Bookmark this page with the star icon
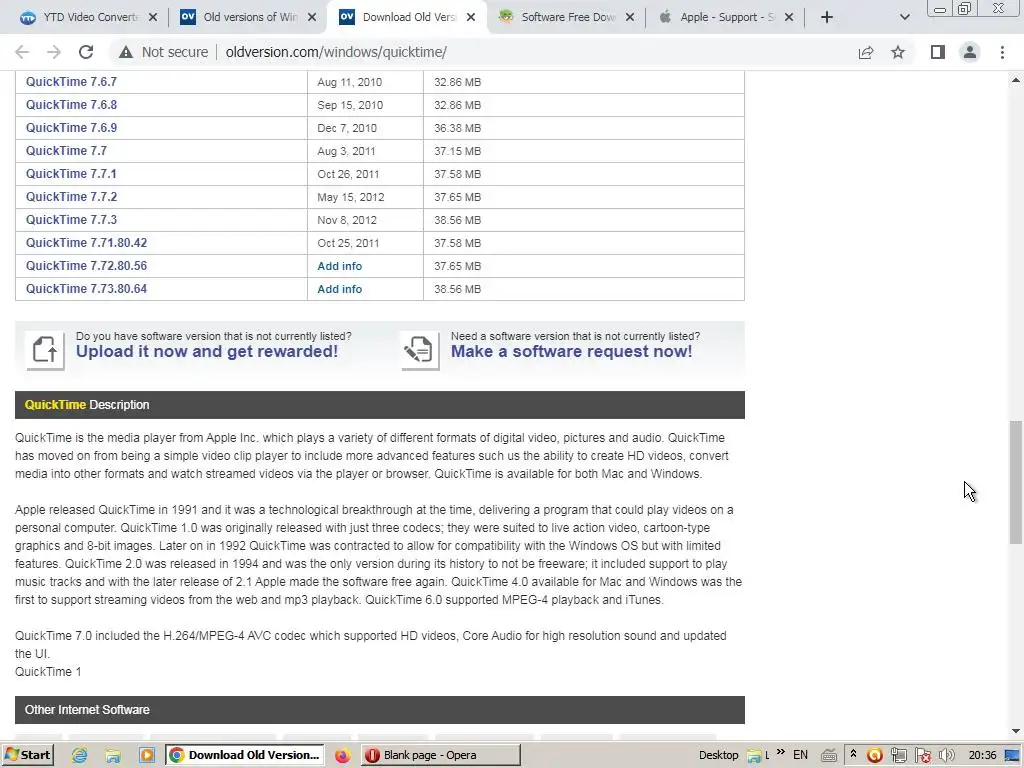This screenshot has width=1024, height=768. [x=898, y=52]
